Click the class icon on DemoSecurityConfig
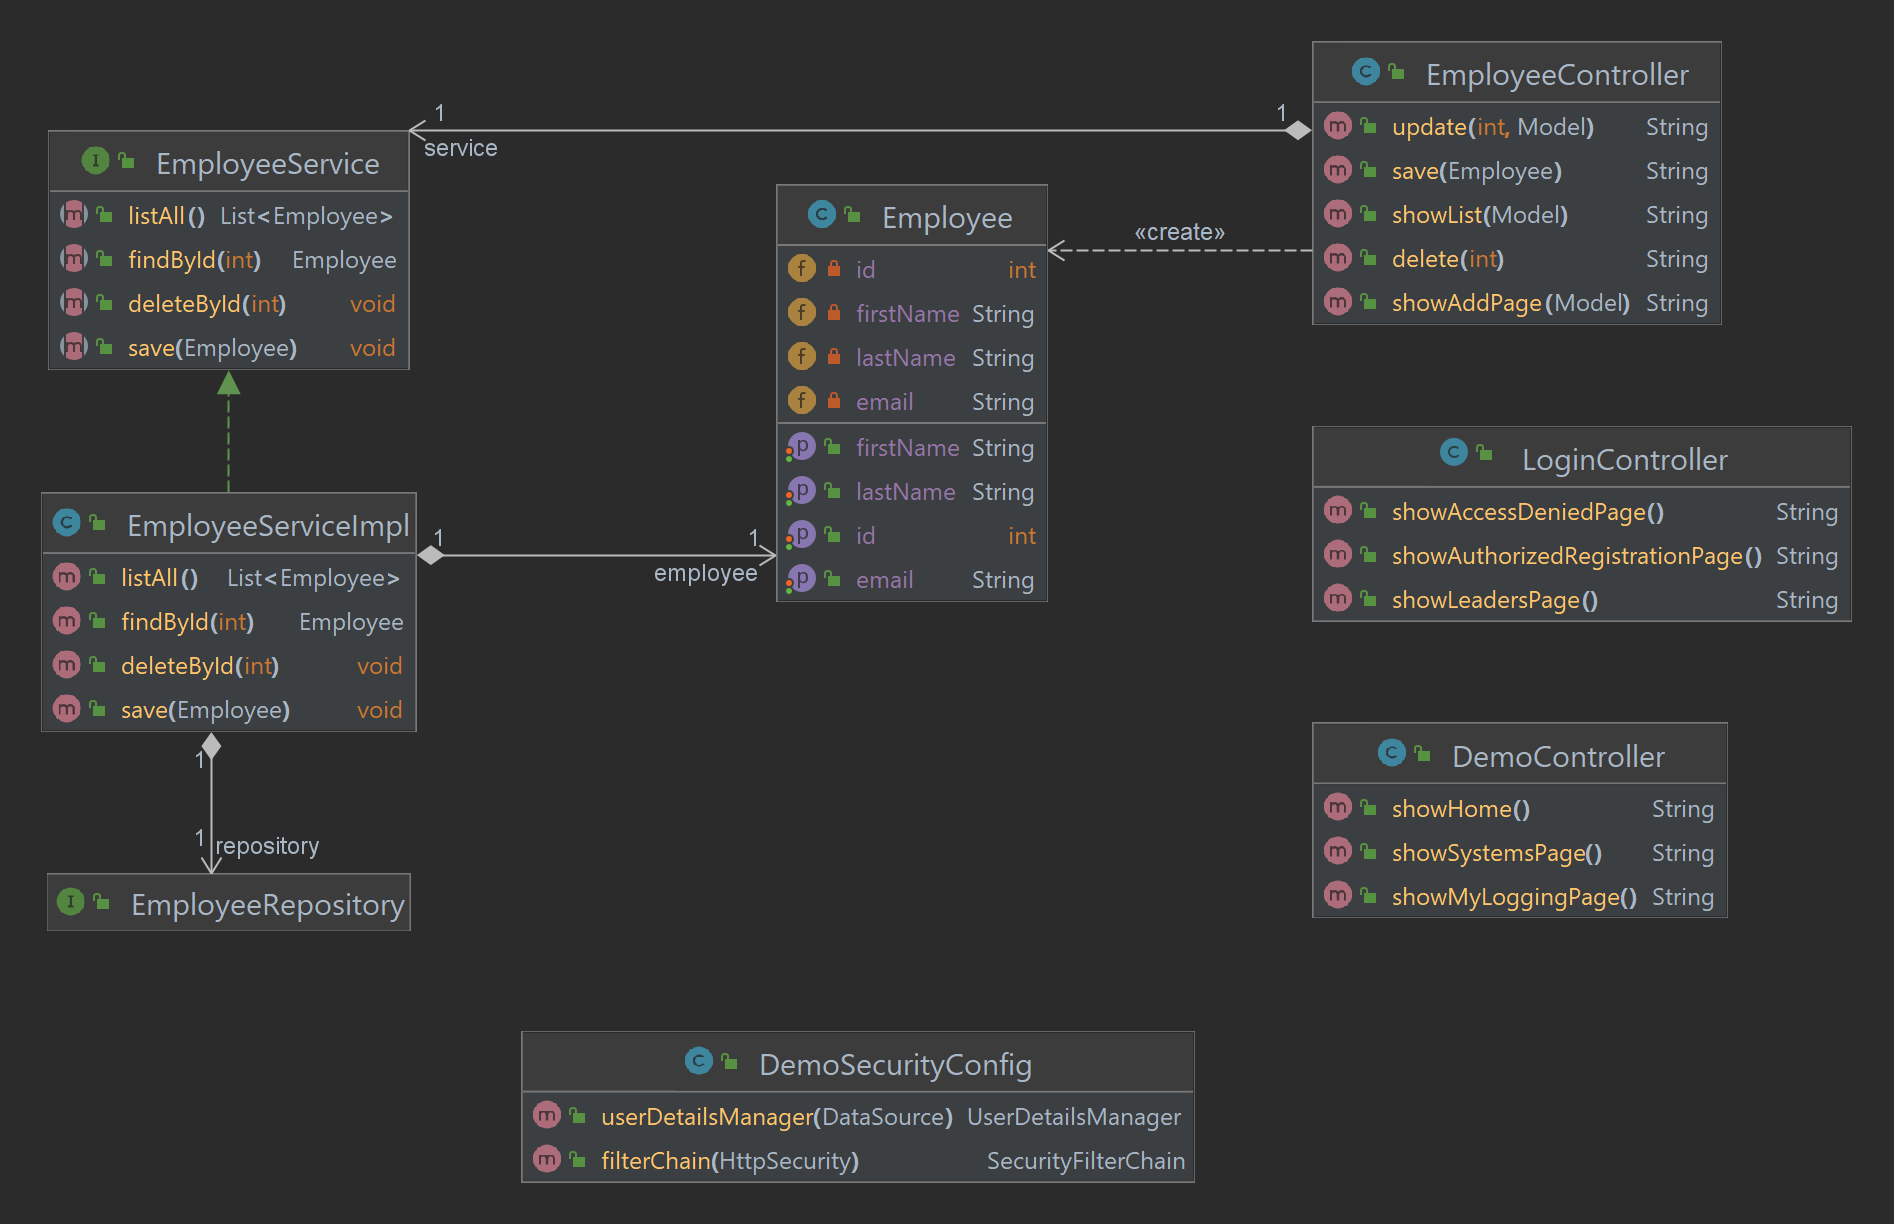This screenshot has height=1224, width=1894. tap(698, 1061)
